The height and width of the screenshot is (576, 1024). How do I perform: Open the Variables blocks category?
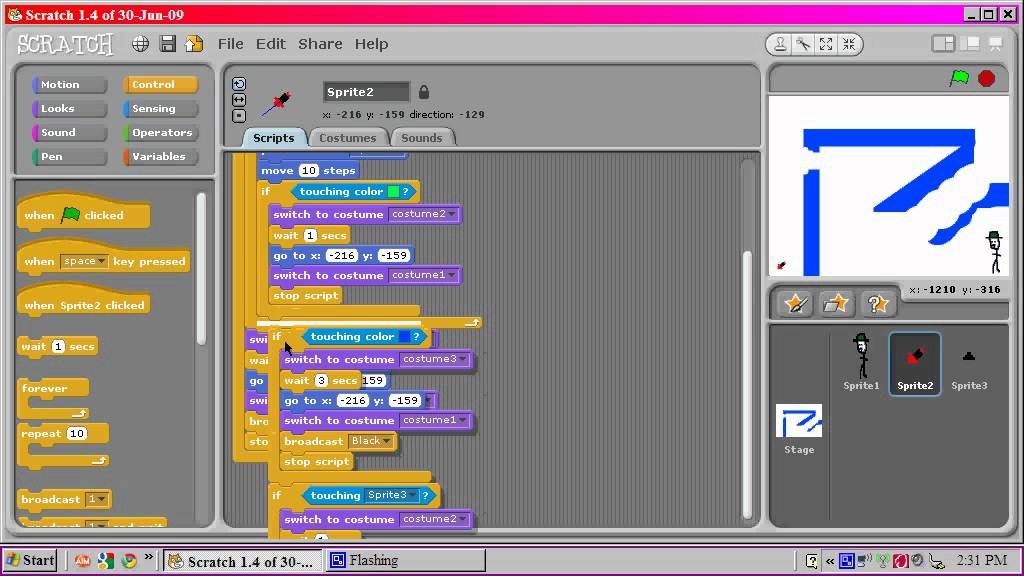coord(161,157)
